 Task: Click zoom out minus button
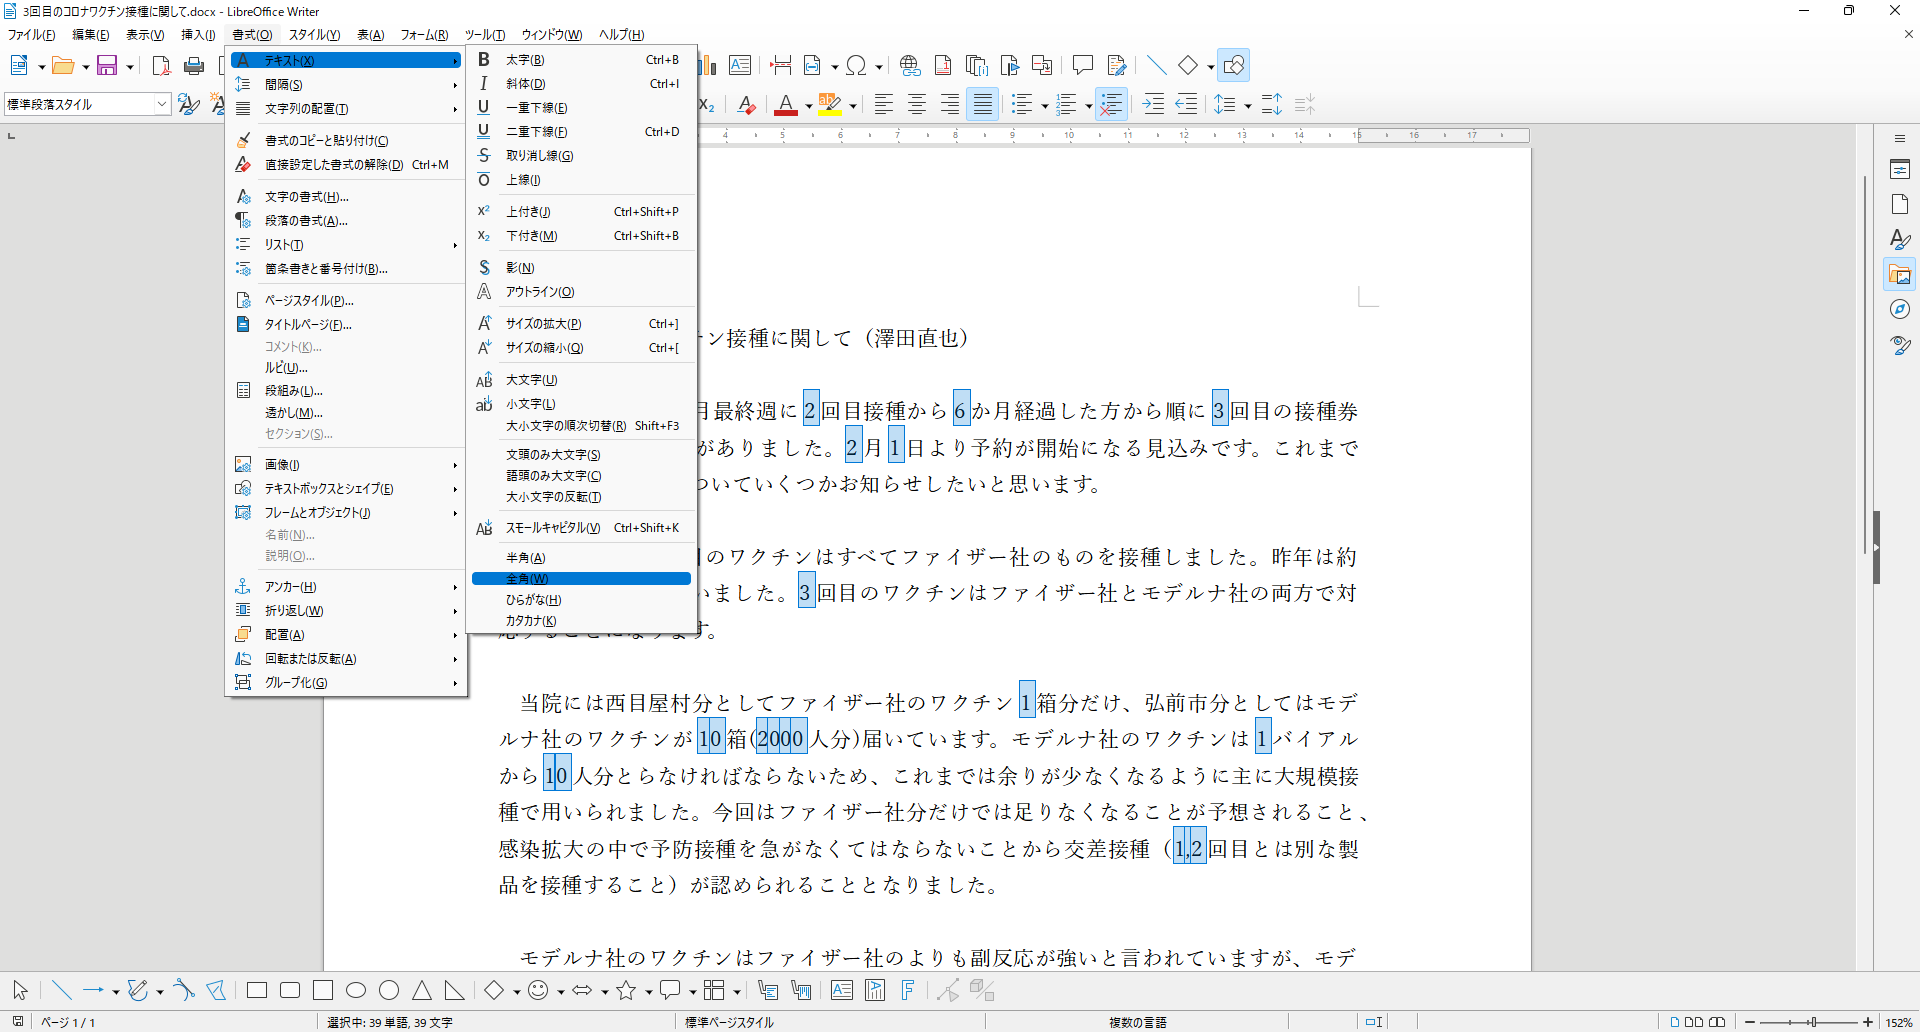[1750, 1022]
